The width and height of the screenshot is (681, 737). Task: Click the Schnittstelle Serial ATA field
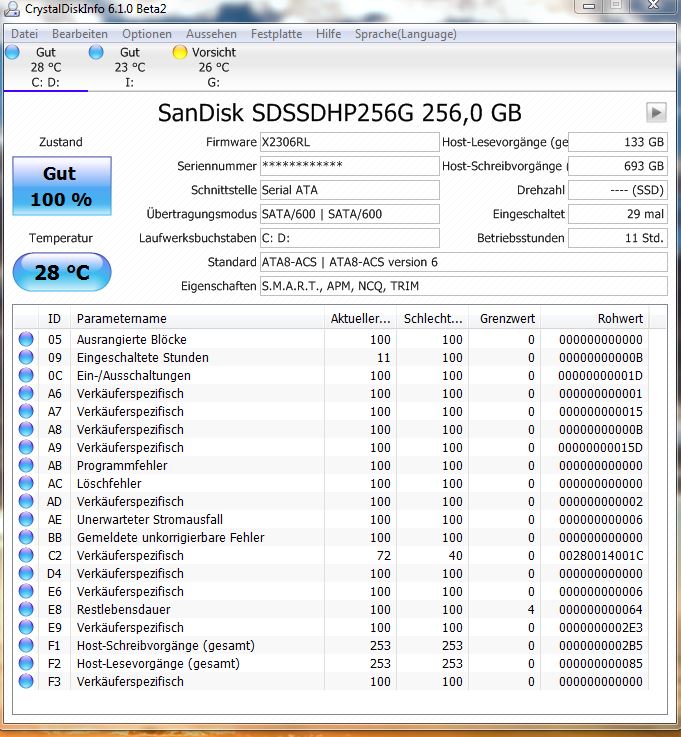pyautogui.click(x=350, y=190)
